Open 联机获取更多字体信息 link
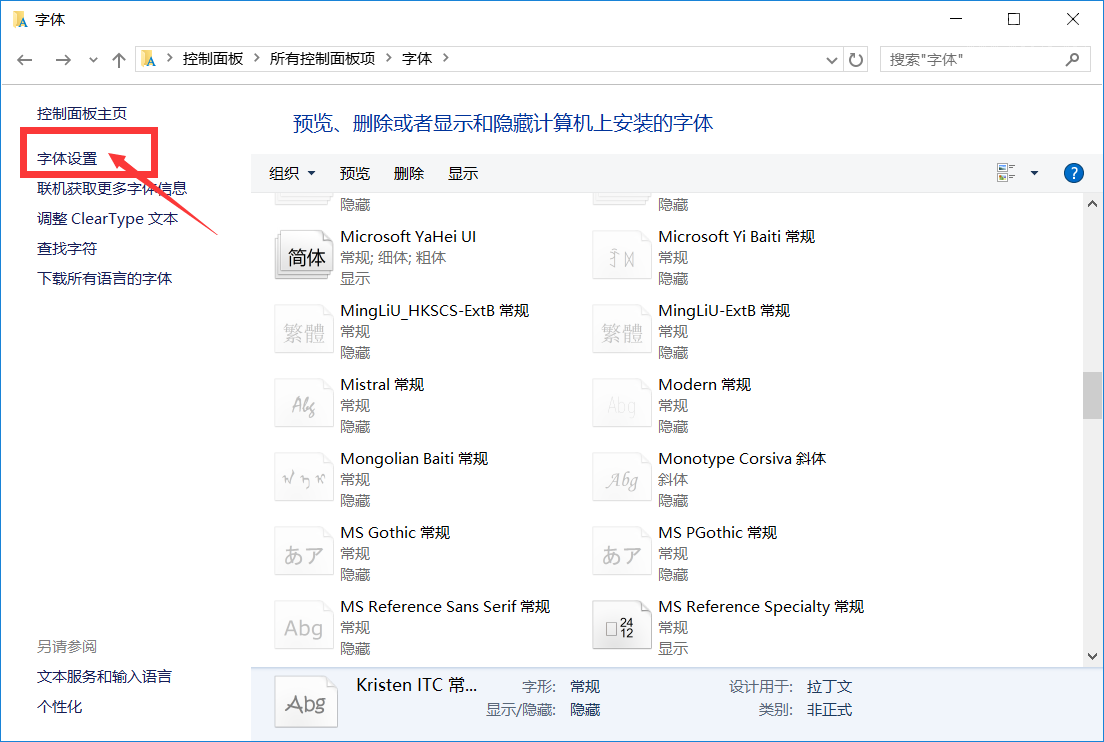 tap(112, 188)
